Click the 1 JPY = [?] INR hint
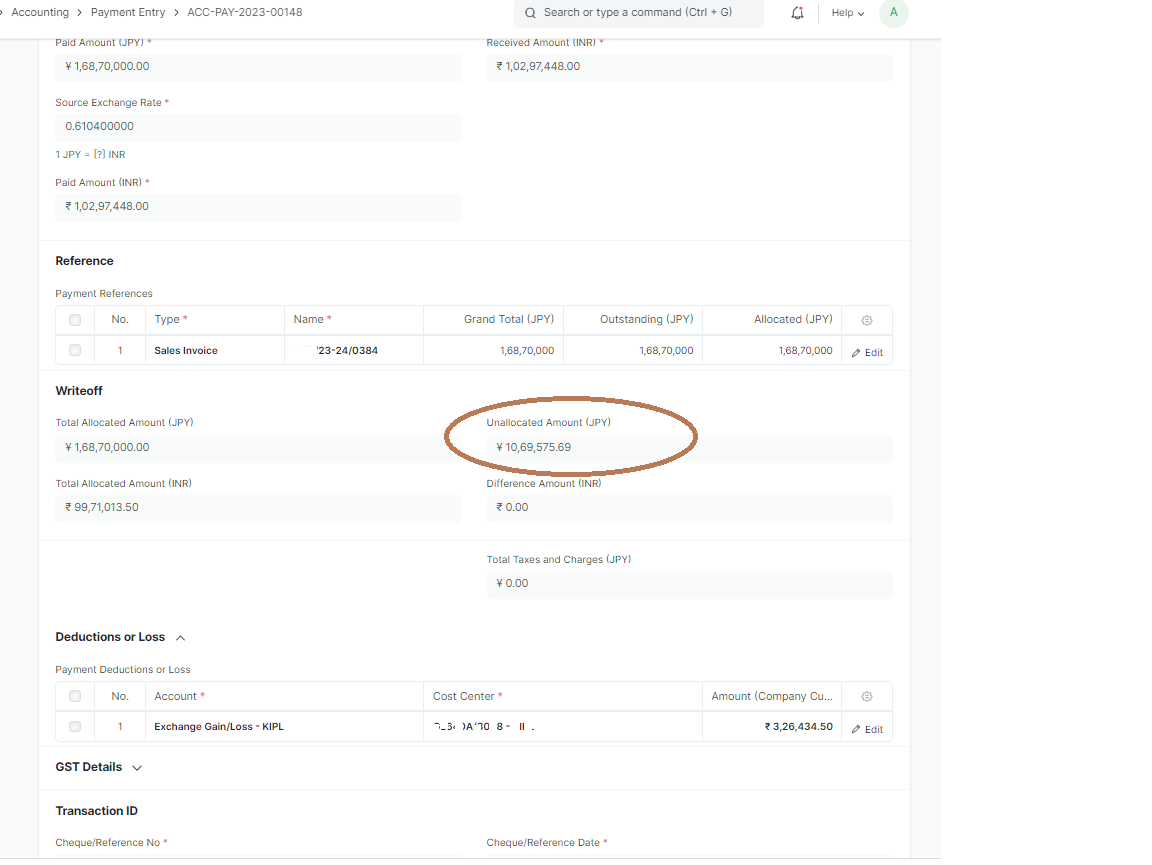The image size is (1152, 865). 90,154
